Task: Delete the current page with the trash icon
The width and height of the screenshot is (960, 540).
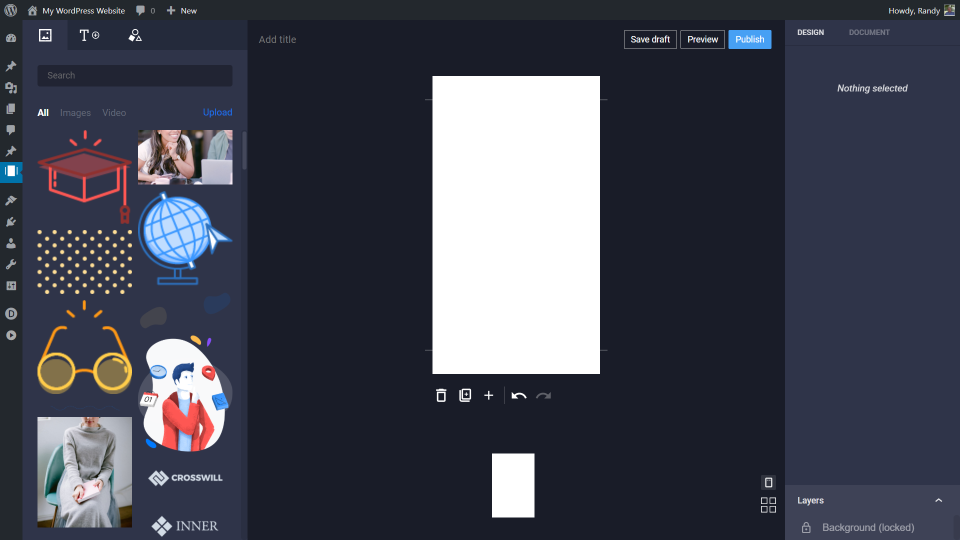Action: coord(441,396)
